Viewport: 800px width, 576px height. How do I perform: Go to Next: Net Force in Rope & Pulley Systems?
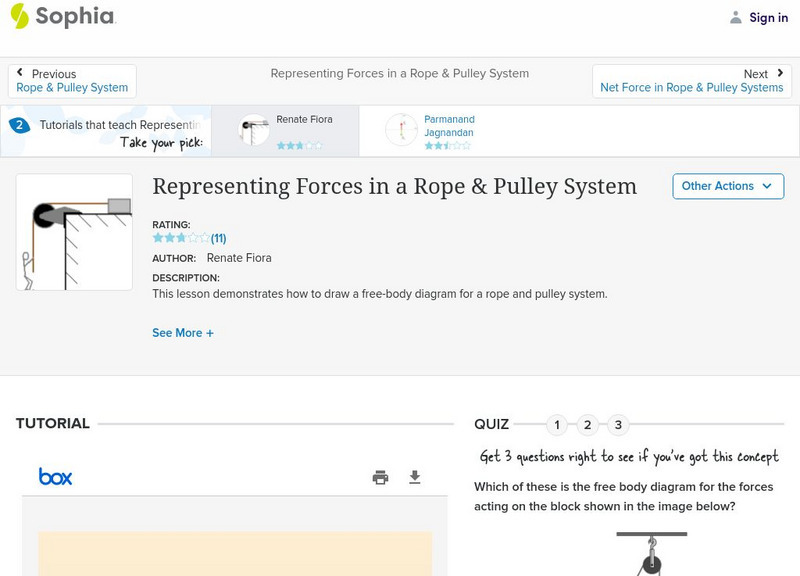point(691,81)
